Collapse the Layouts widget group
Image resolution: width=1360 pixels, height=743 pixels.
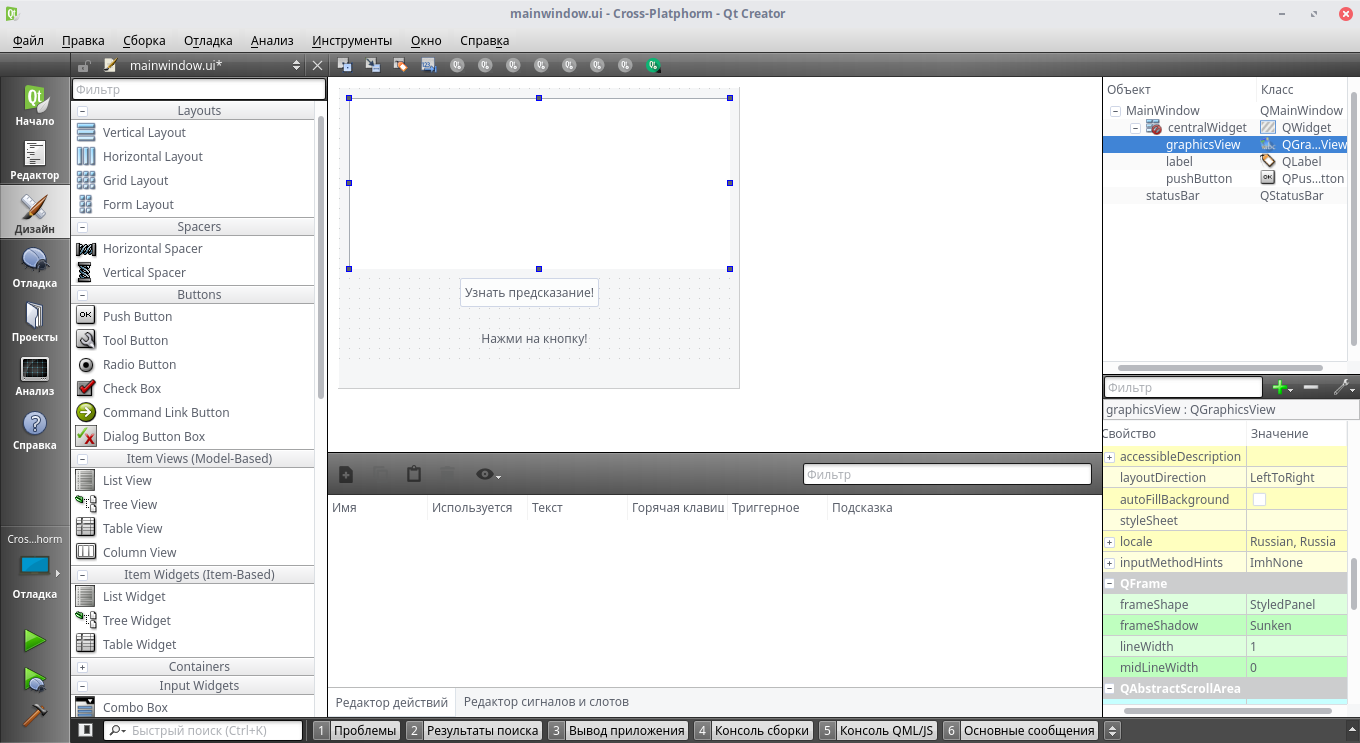82,111
